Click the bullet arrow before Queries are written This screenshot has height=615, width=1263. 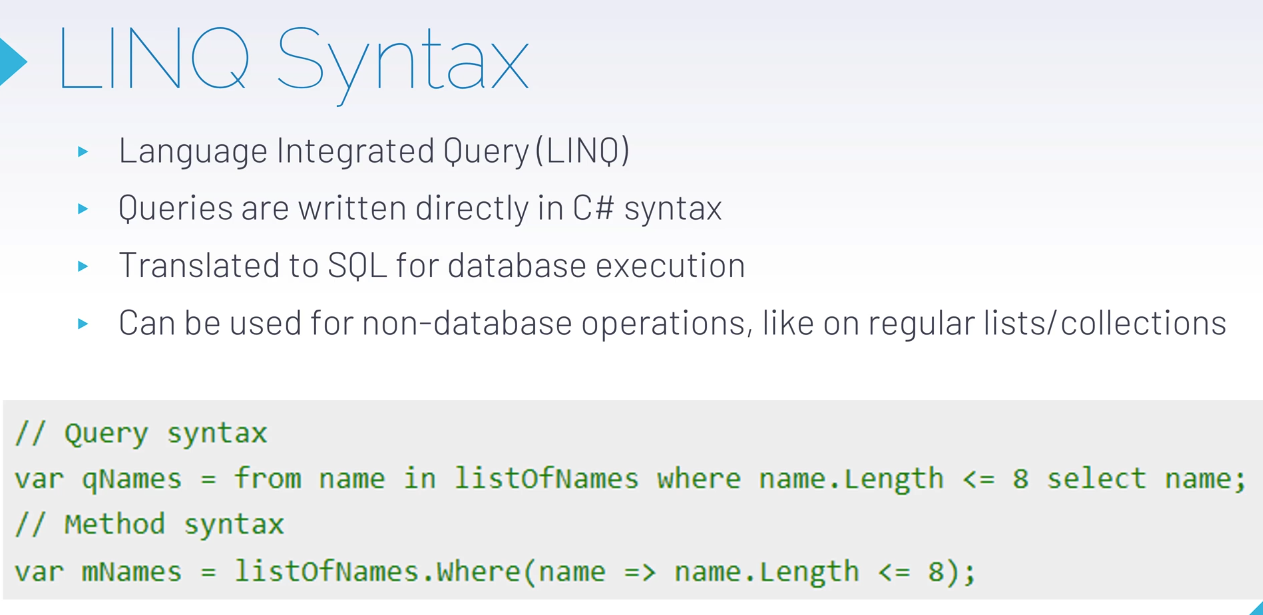[x=83, y=209]
